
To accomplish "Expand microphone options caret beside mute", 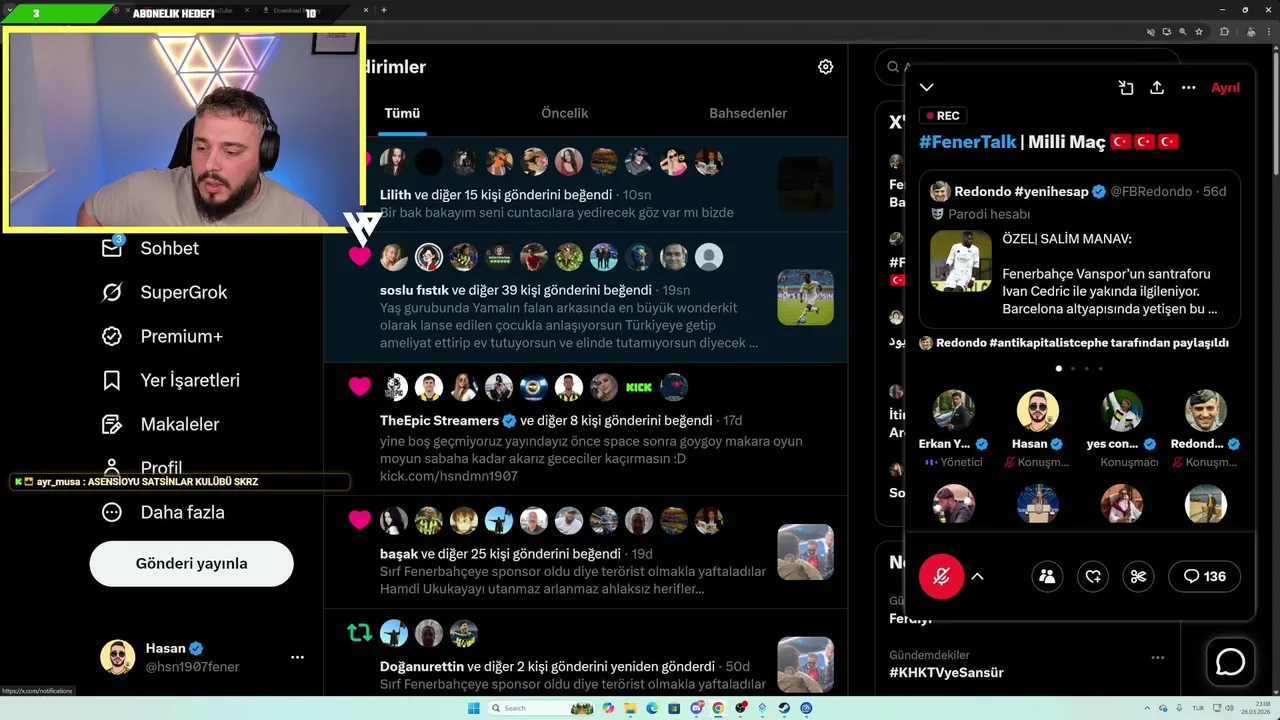I will pos(977,576).
